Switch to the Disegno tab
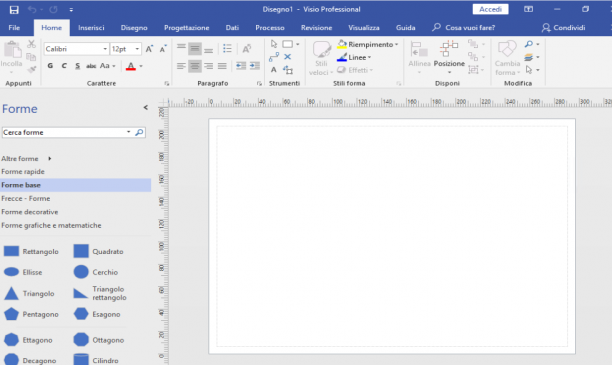Viewport: 612px width, 365px height. (x=134, y=28)
